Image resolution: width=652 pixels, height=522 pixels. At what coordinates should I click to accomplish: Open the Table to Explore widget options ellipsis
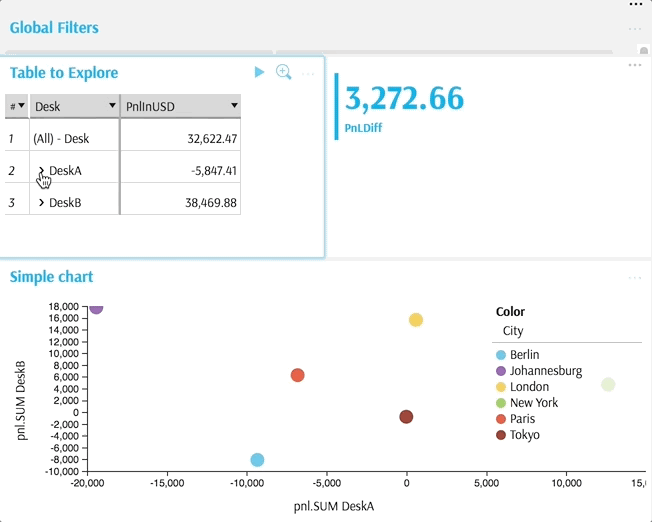click(x=308, y=74)
